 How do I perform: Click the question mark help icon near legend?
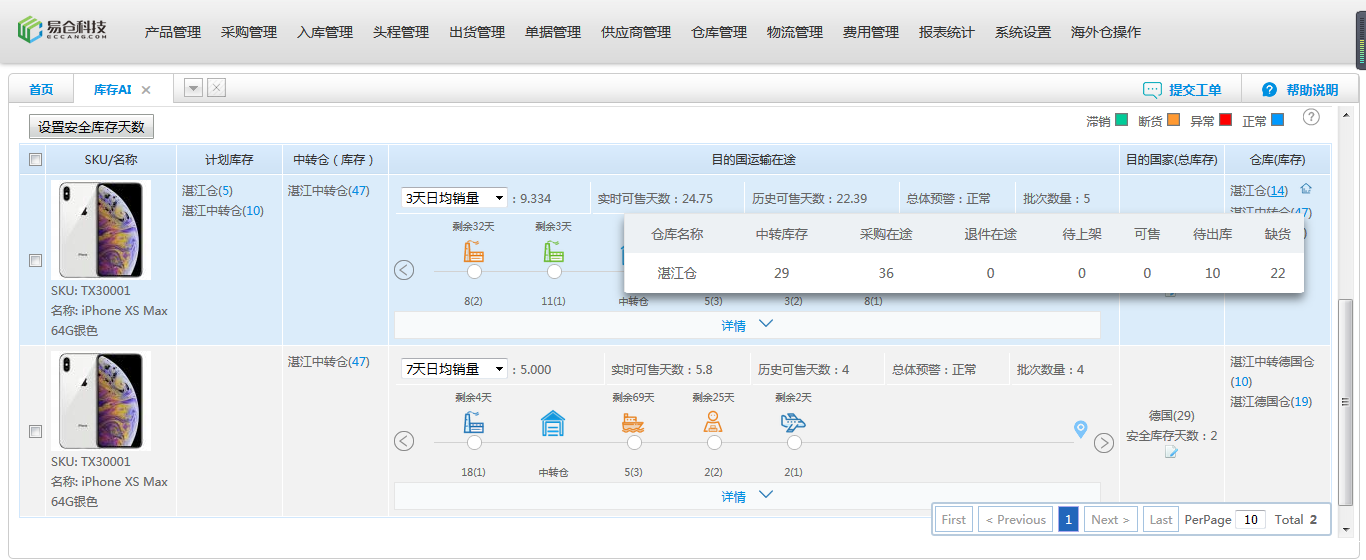click(1311, 117)
